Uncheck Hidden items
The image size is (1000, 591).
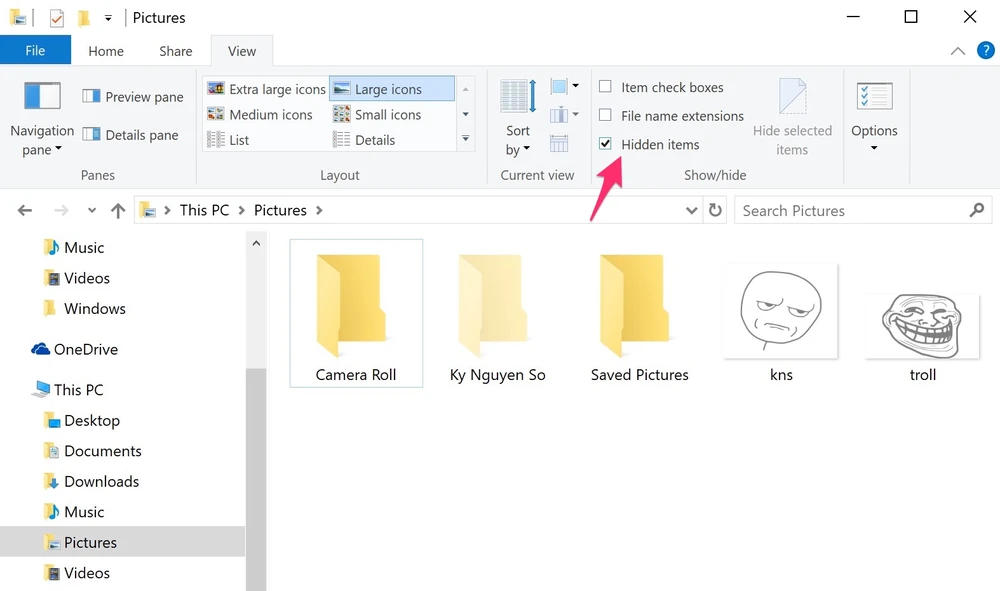604,144
